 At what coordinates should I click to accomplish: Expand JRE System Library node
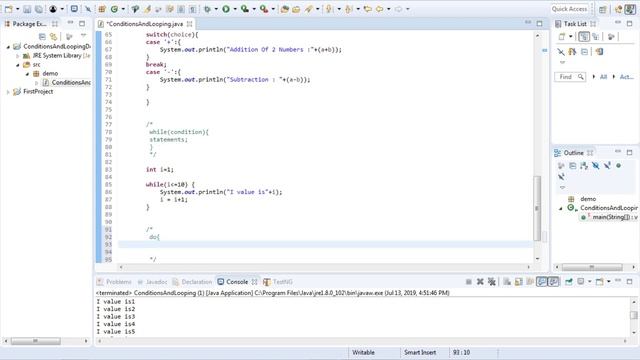point(18,56)
